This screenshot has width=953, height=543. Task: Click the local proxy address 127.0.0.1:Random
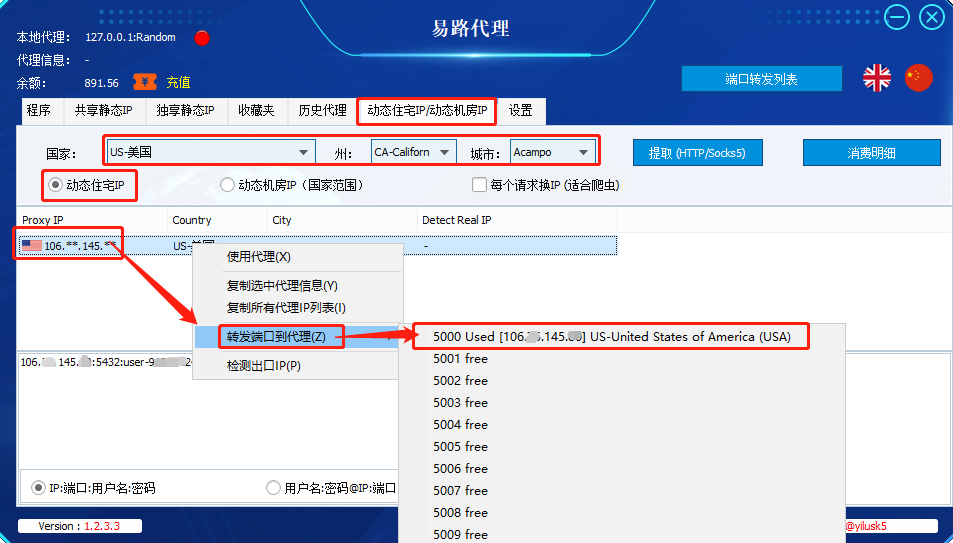130,37
